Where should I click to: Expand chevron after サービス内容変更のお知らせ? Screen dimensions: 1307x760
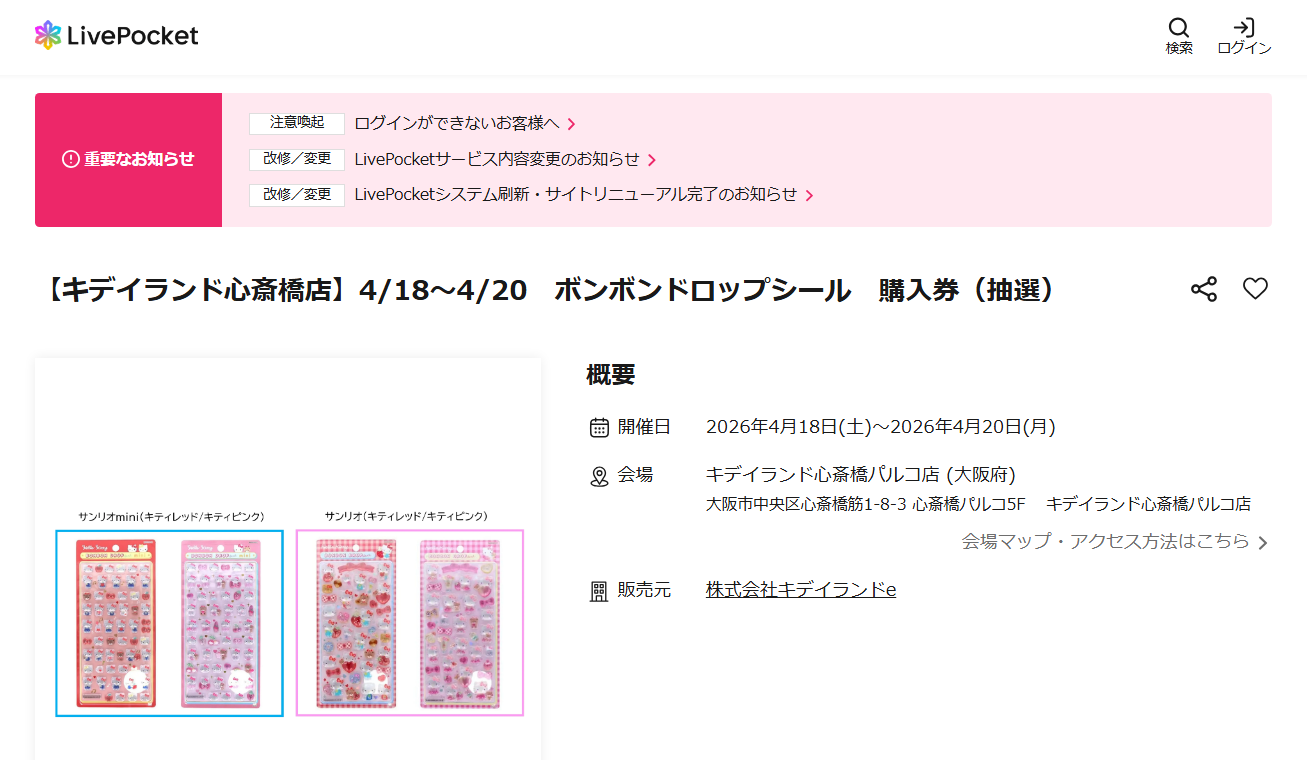coord(652,160)
